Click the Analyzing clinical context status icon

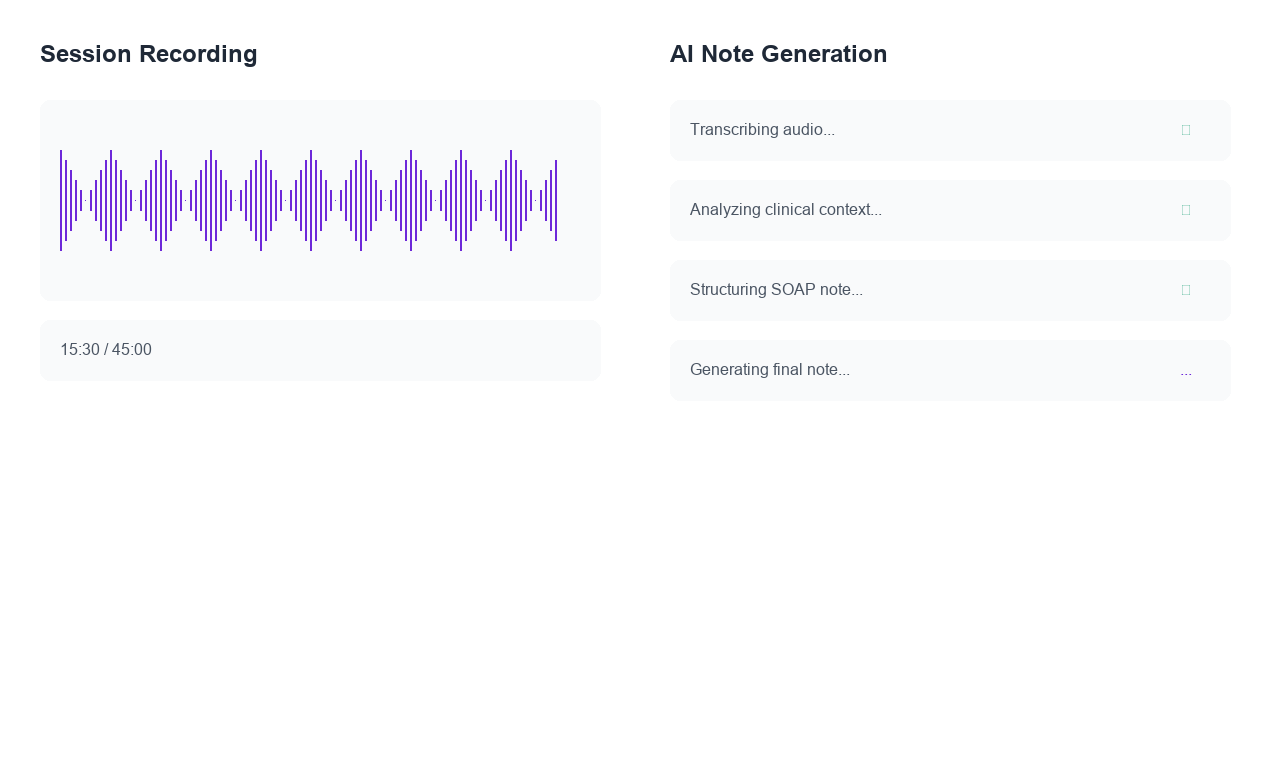click(x=1186, y=210)
